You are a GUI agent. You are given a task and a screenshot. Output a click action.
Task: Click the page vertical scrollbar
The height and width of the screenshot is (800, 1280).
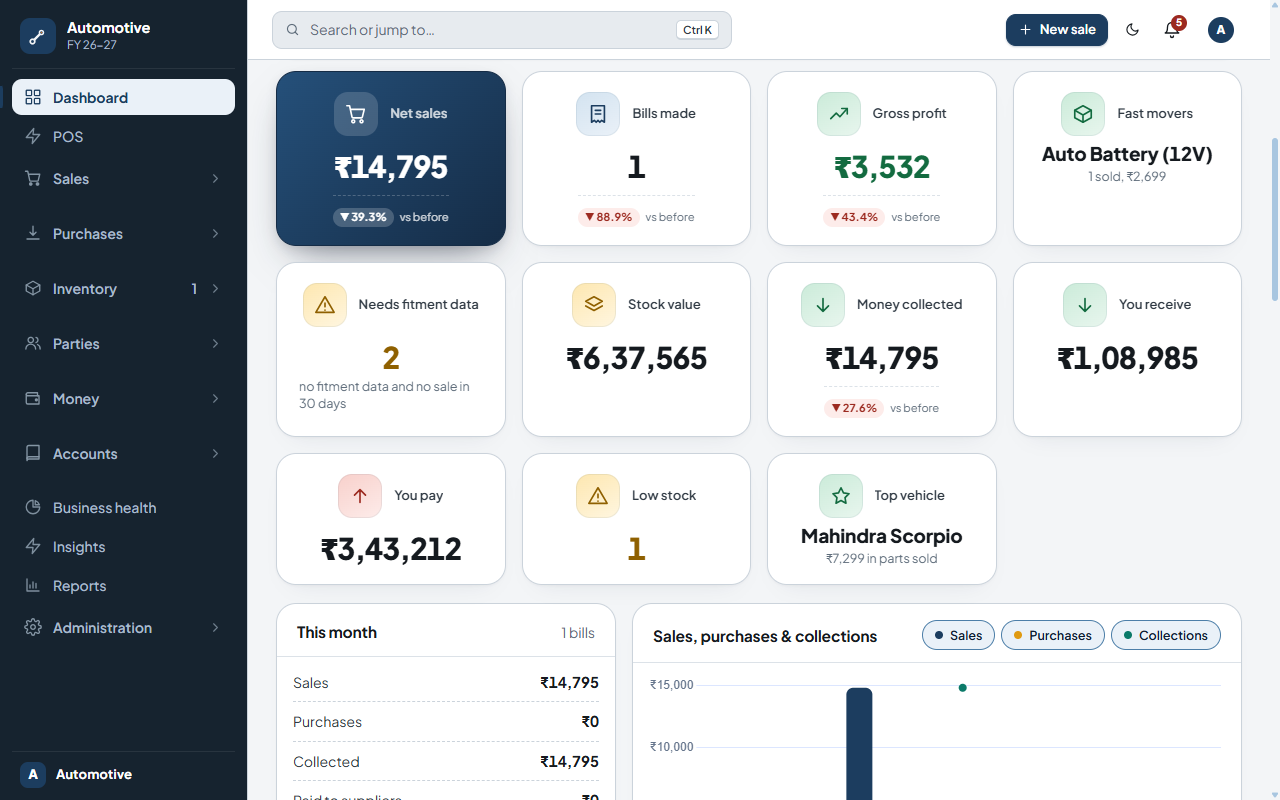[1274, 218]
